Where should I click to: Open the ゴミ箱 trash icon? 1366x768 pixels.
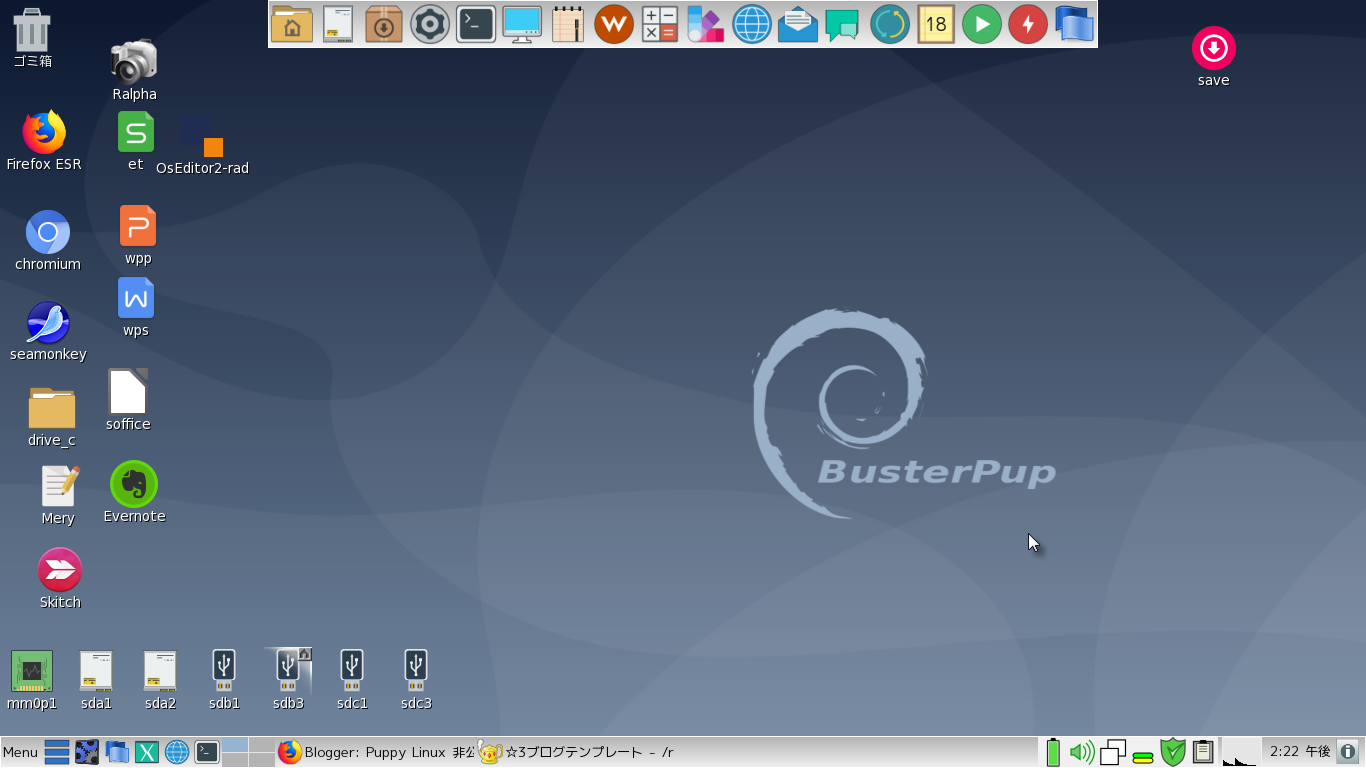click(32, 30)
